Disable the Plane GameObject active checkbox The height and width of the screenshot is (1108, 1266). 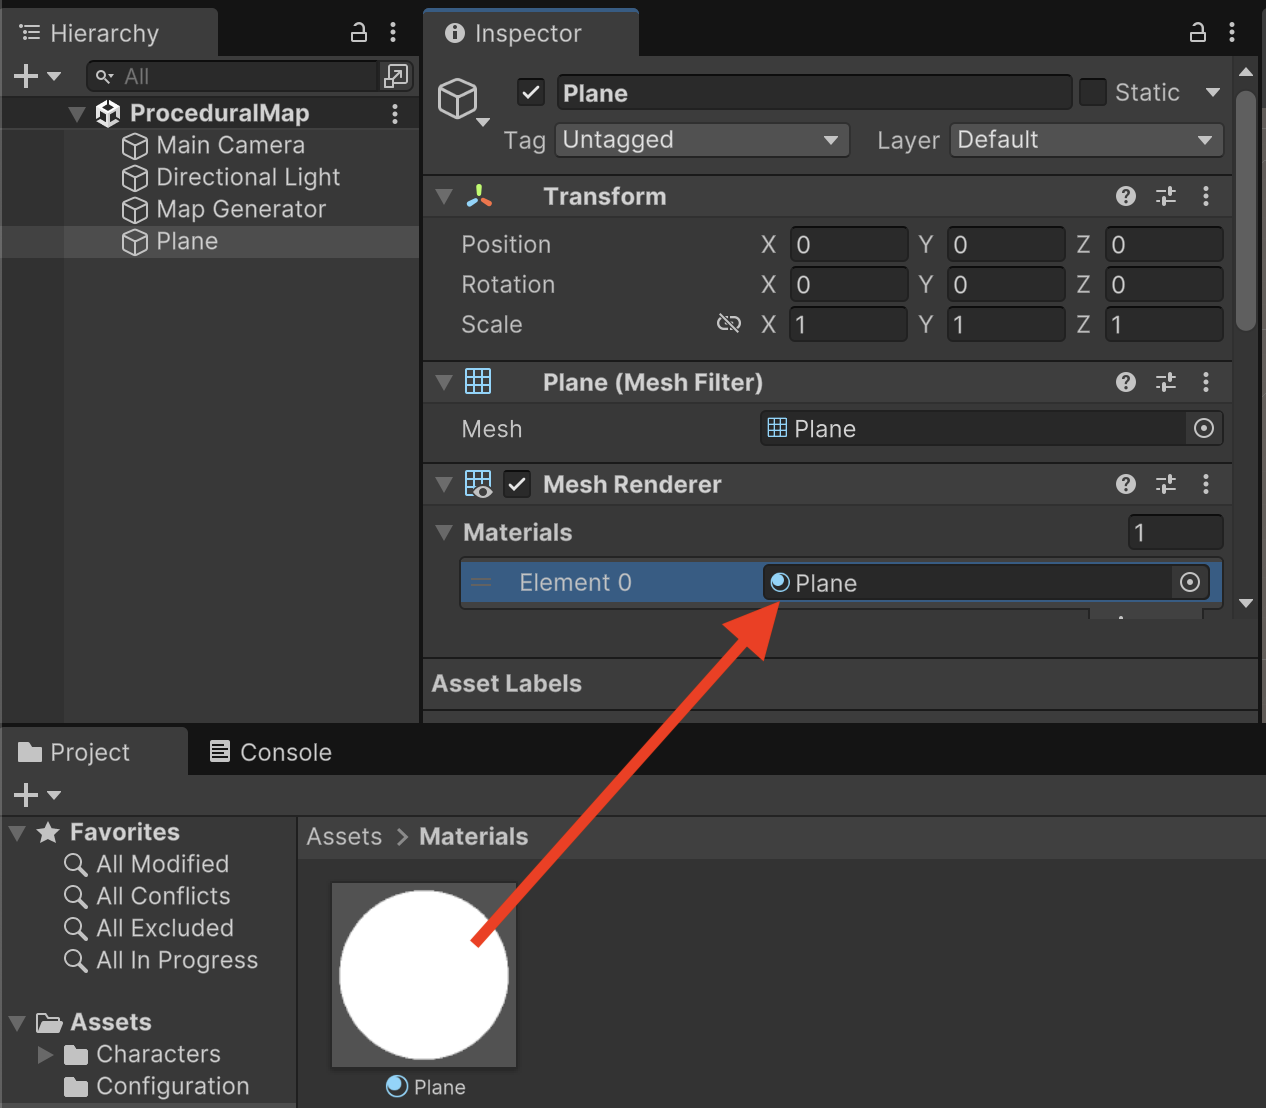(x=531, y=93)
